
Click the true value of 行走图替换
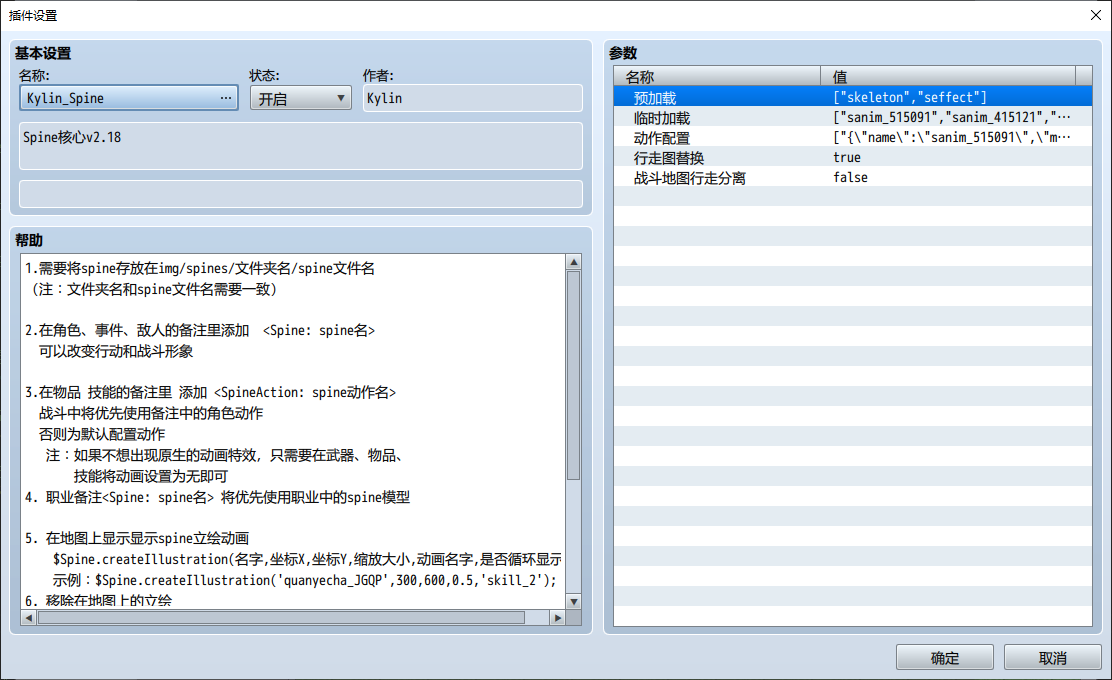pyautogui.click(x=847, y=157)
